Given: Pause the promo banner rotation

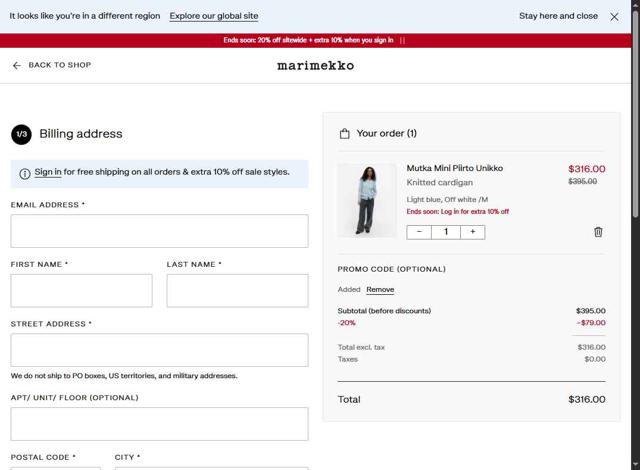Looking at the screenshot, I should tap(402, 40).
